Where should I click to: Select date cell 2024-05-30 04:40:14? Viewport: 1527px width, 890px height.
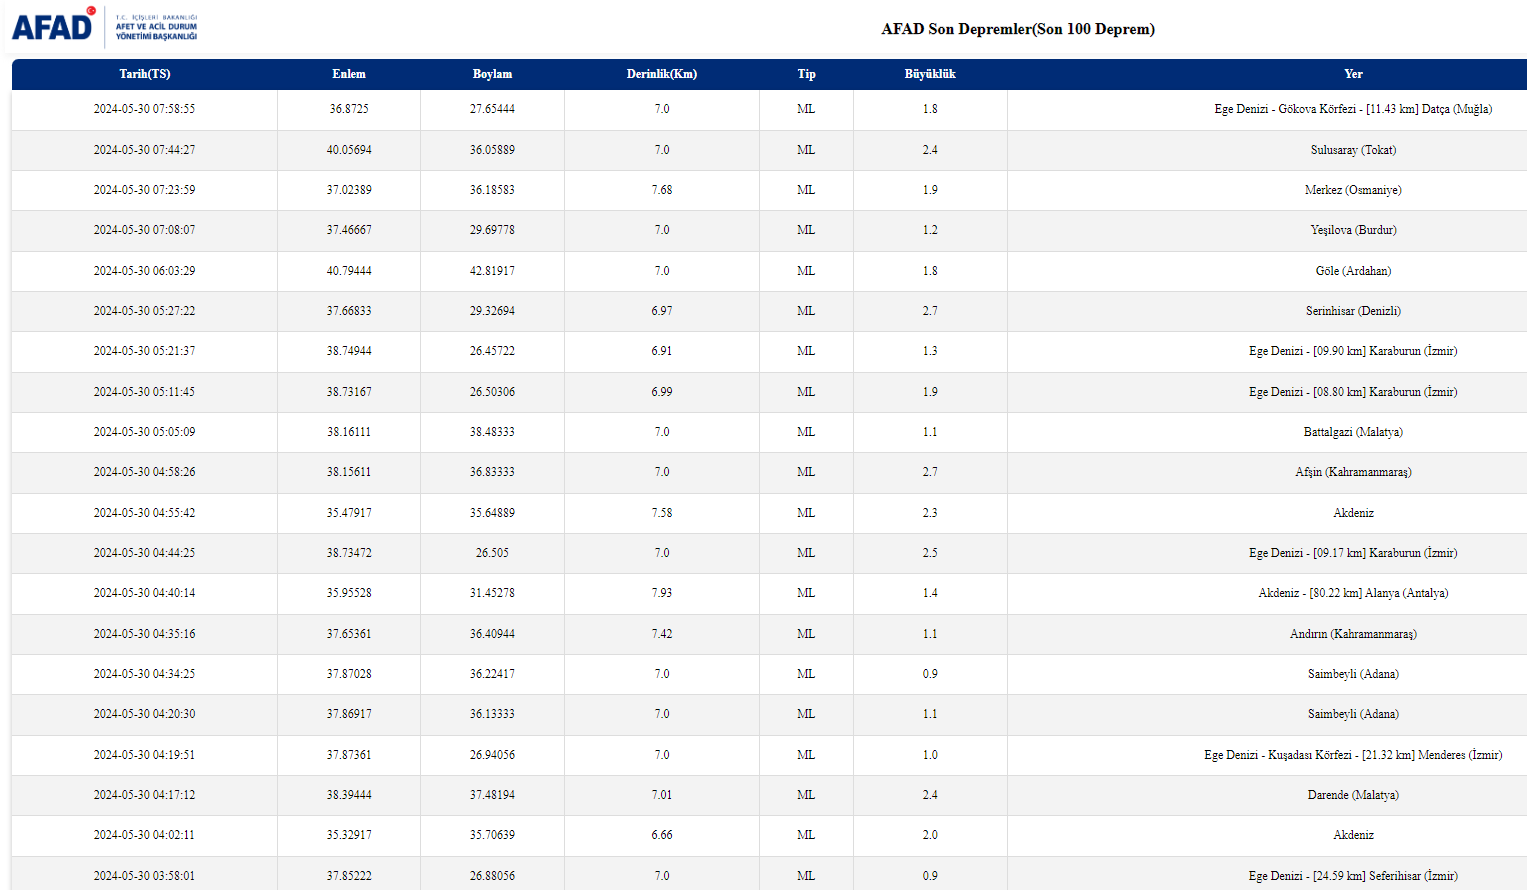point(145,593)
